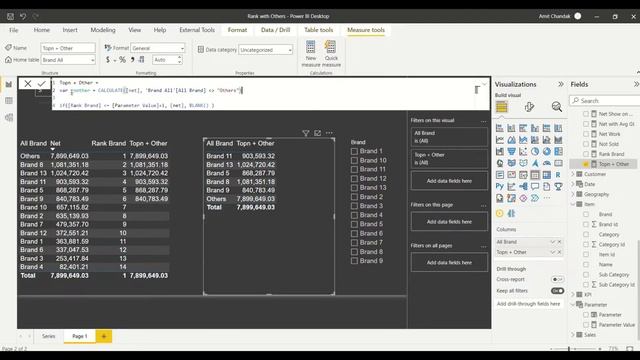Open the Table tools tab
The width and height of the screenshot is (640, 360).
pyautogui.click(x=318, y=30)
